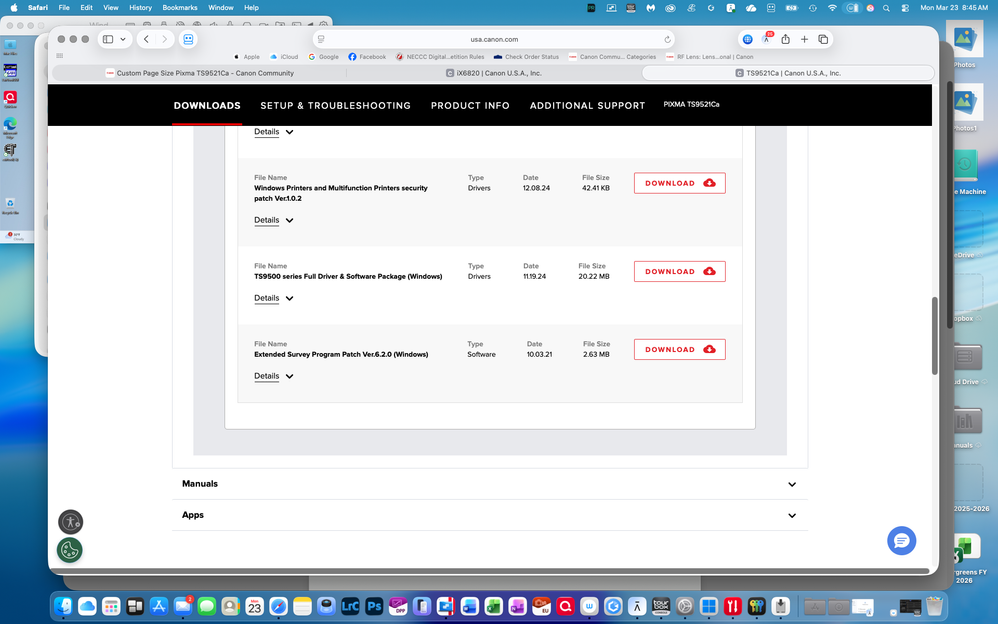
Task: Open the Calendar icon in Dock
Action: coord(255,606)
